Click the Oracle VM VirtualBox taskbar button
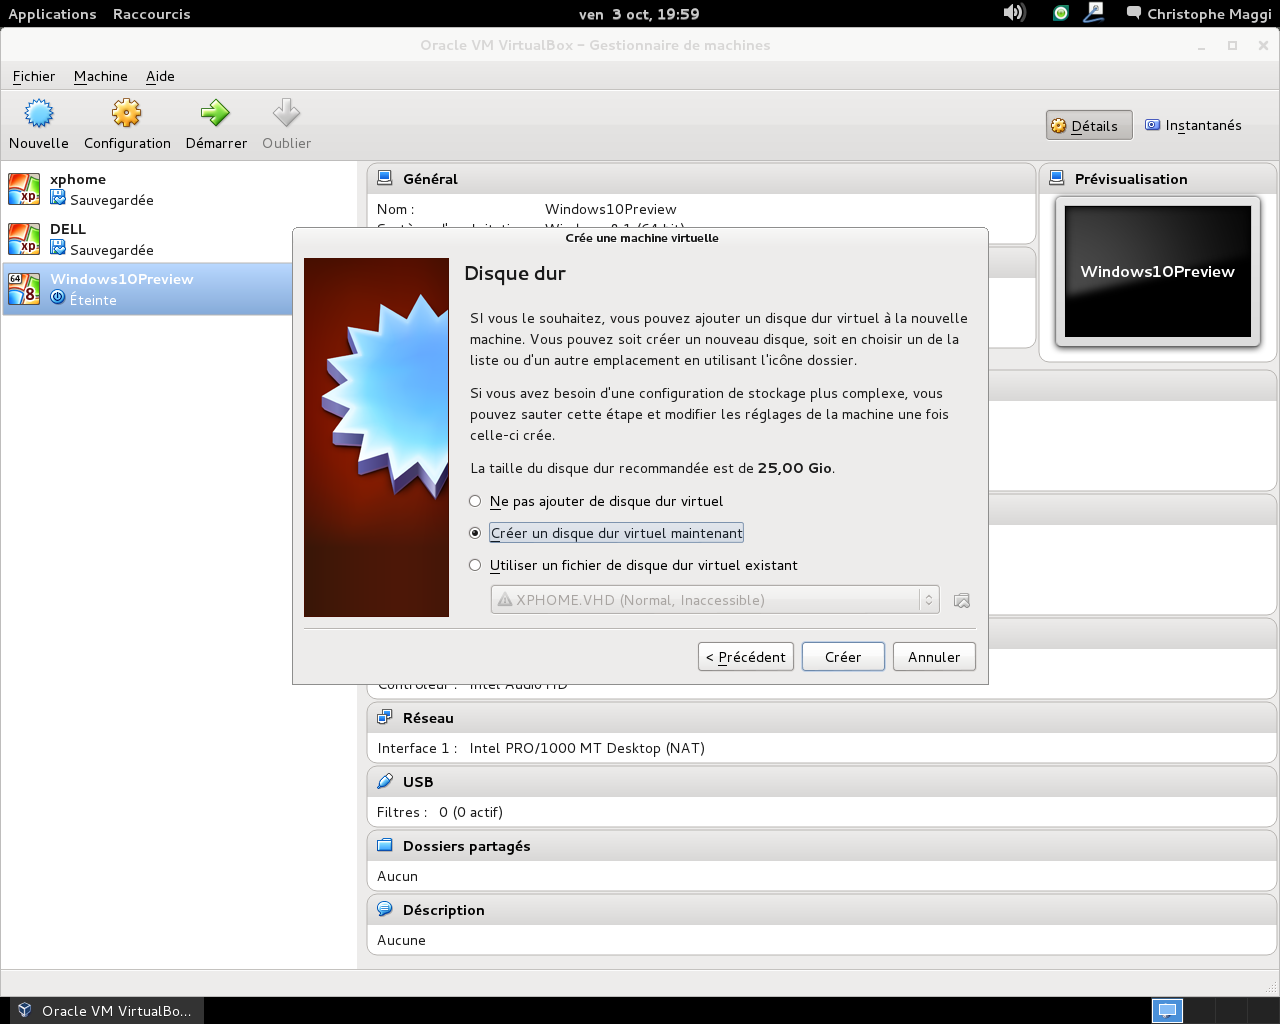Screen dimensions: 1280x1024 point(106,1011)
